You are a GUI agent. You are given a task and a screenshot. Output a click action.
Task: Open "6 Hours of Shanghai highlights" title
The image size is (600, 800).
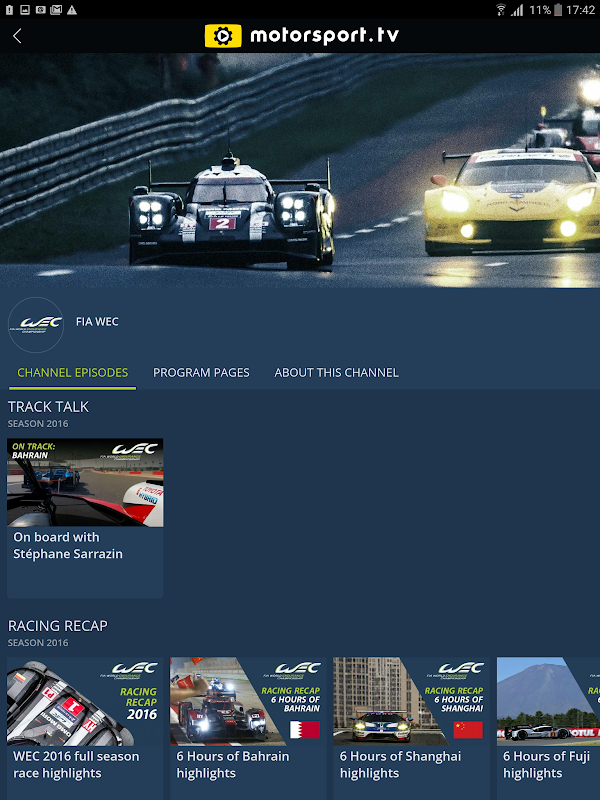401,764
